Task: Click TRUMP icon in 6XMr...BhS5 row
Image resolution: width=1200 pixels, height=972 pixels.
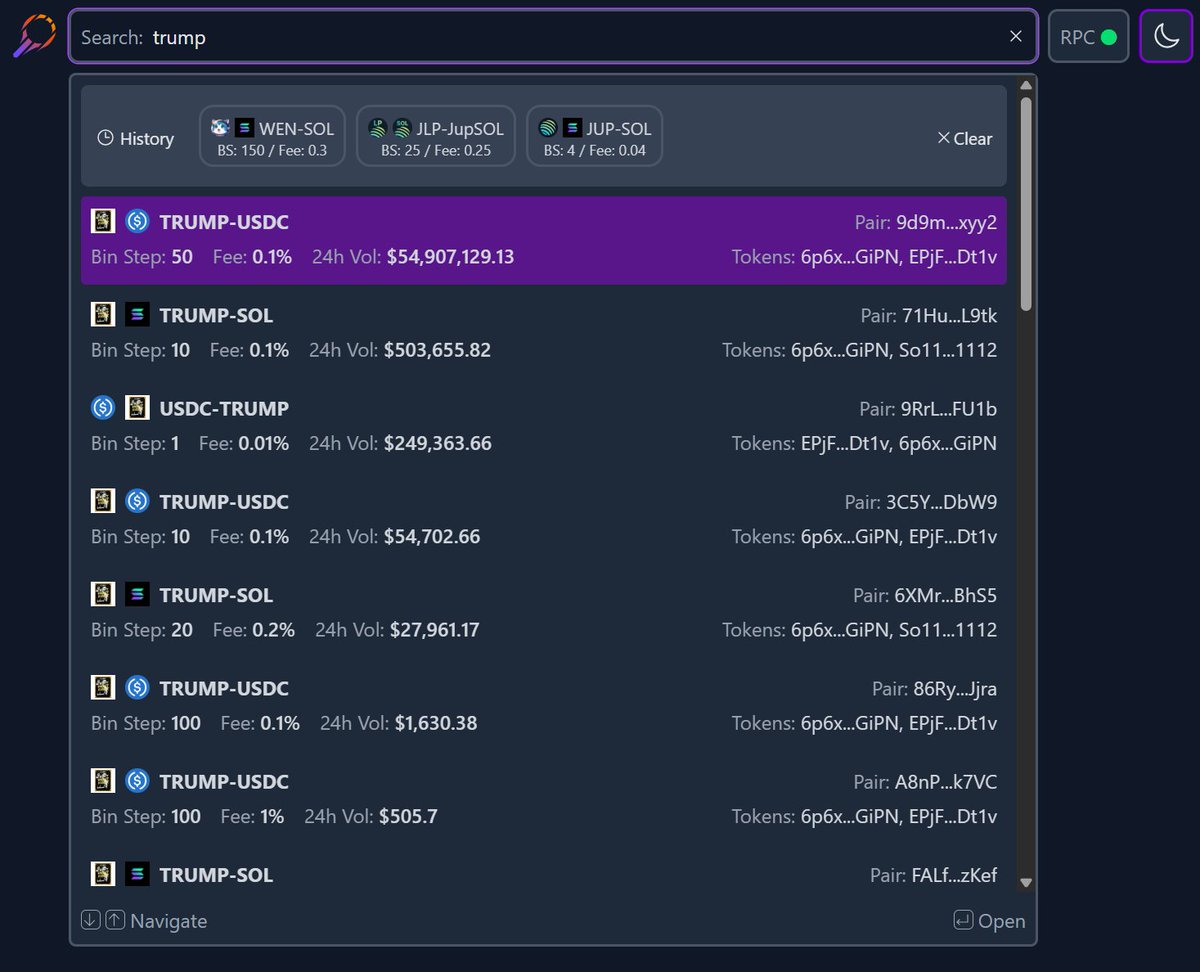Action: pyautogui.click(x=103, y=594)
